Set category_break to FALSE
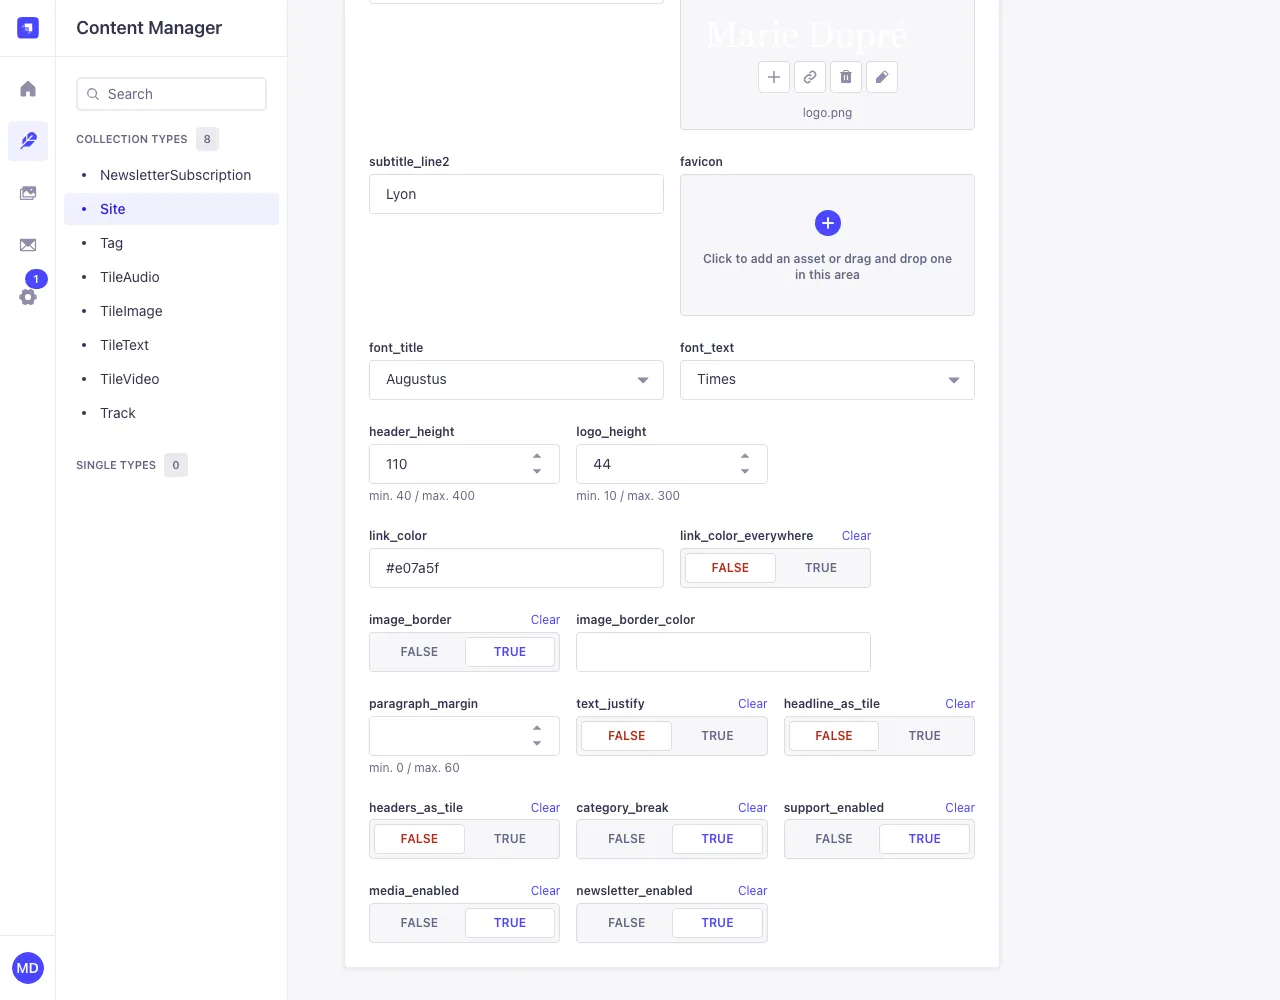The height and width of the screenshot is (1000, 1280). click(627, 839)
